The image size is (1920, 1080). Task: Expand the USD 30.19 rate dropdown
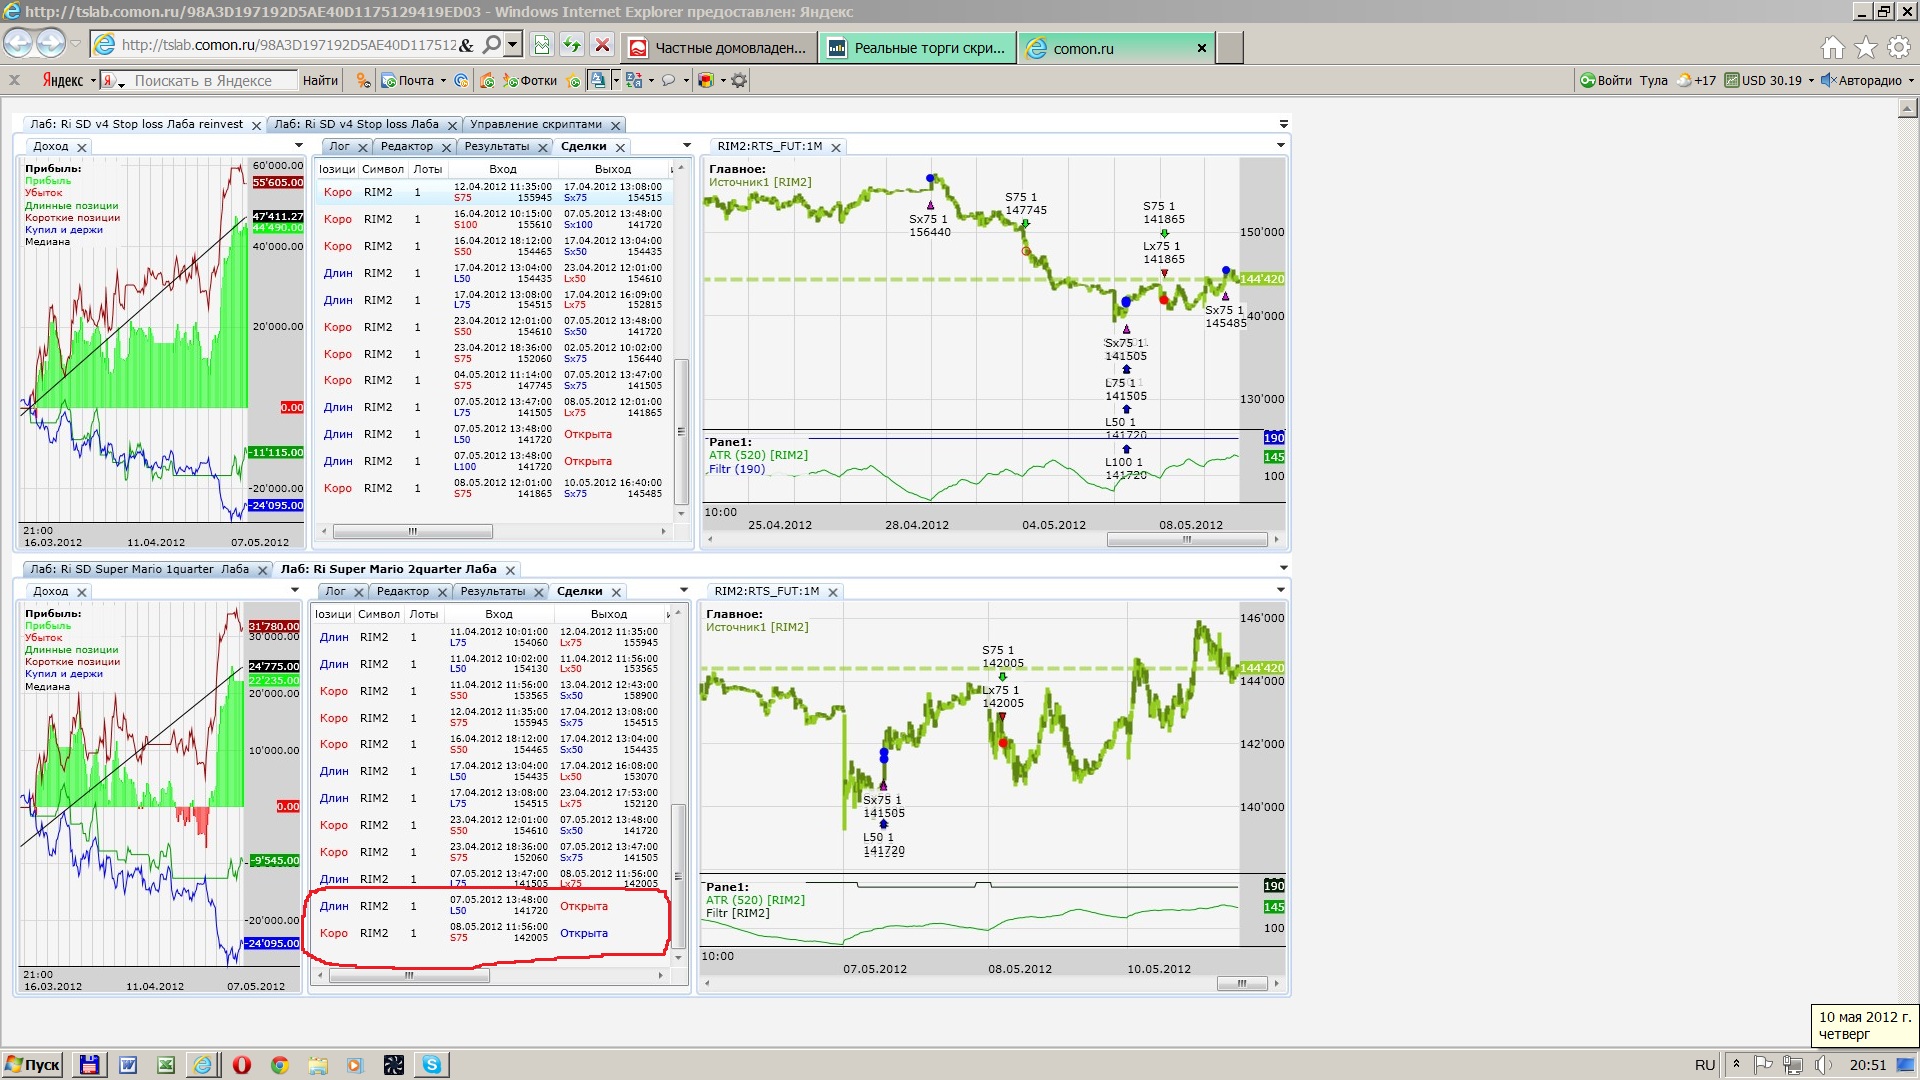click(x=1811, y=81)
